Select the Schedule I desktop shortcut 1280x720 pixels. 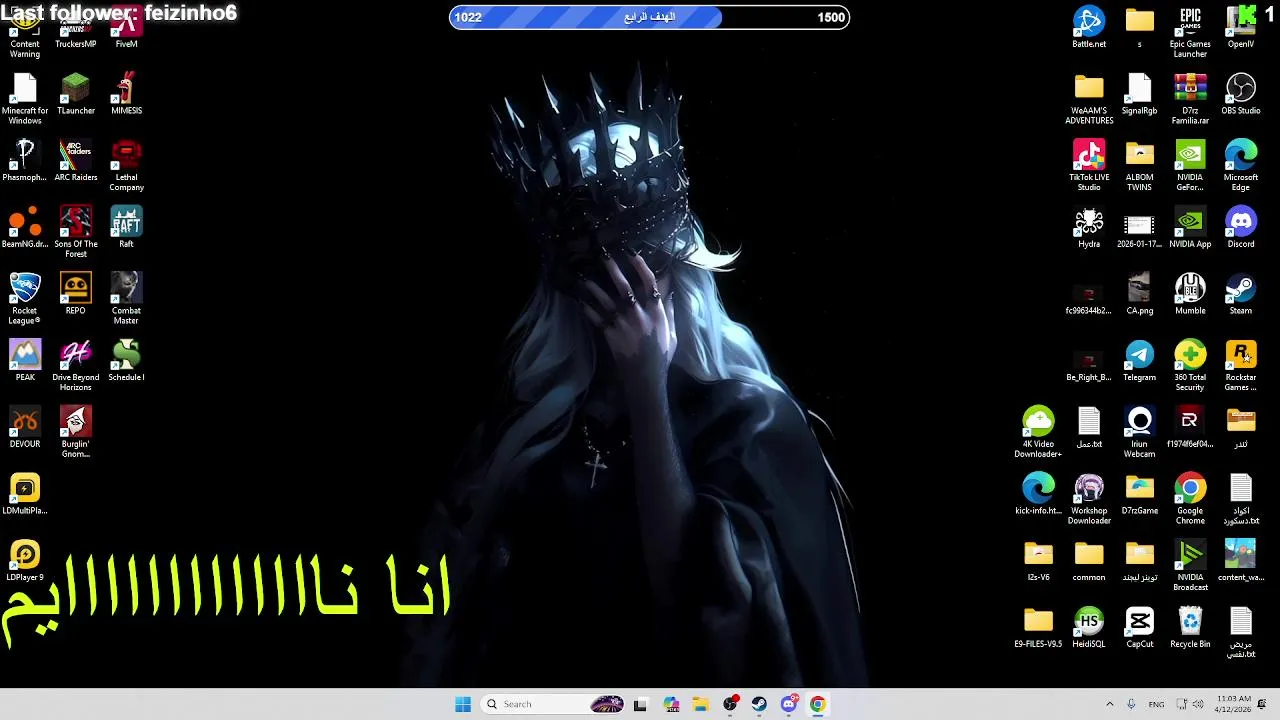pyautogui.click(x=126, y=361)
